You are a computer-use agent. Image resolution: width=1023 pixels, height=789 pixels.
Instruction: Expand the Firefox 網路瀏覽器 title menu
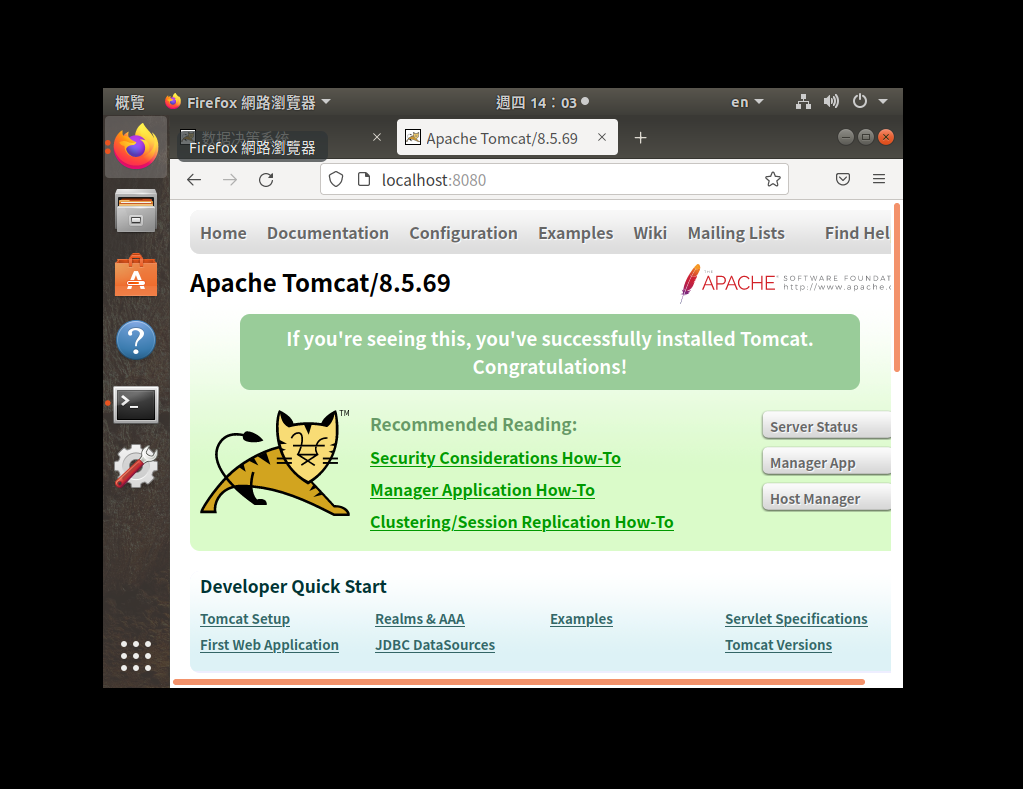pos(240,101)
